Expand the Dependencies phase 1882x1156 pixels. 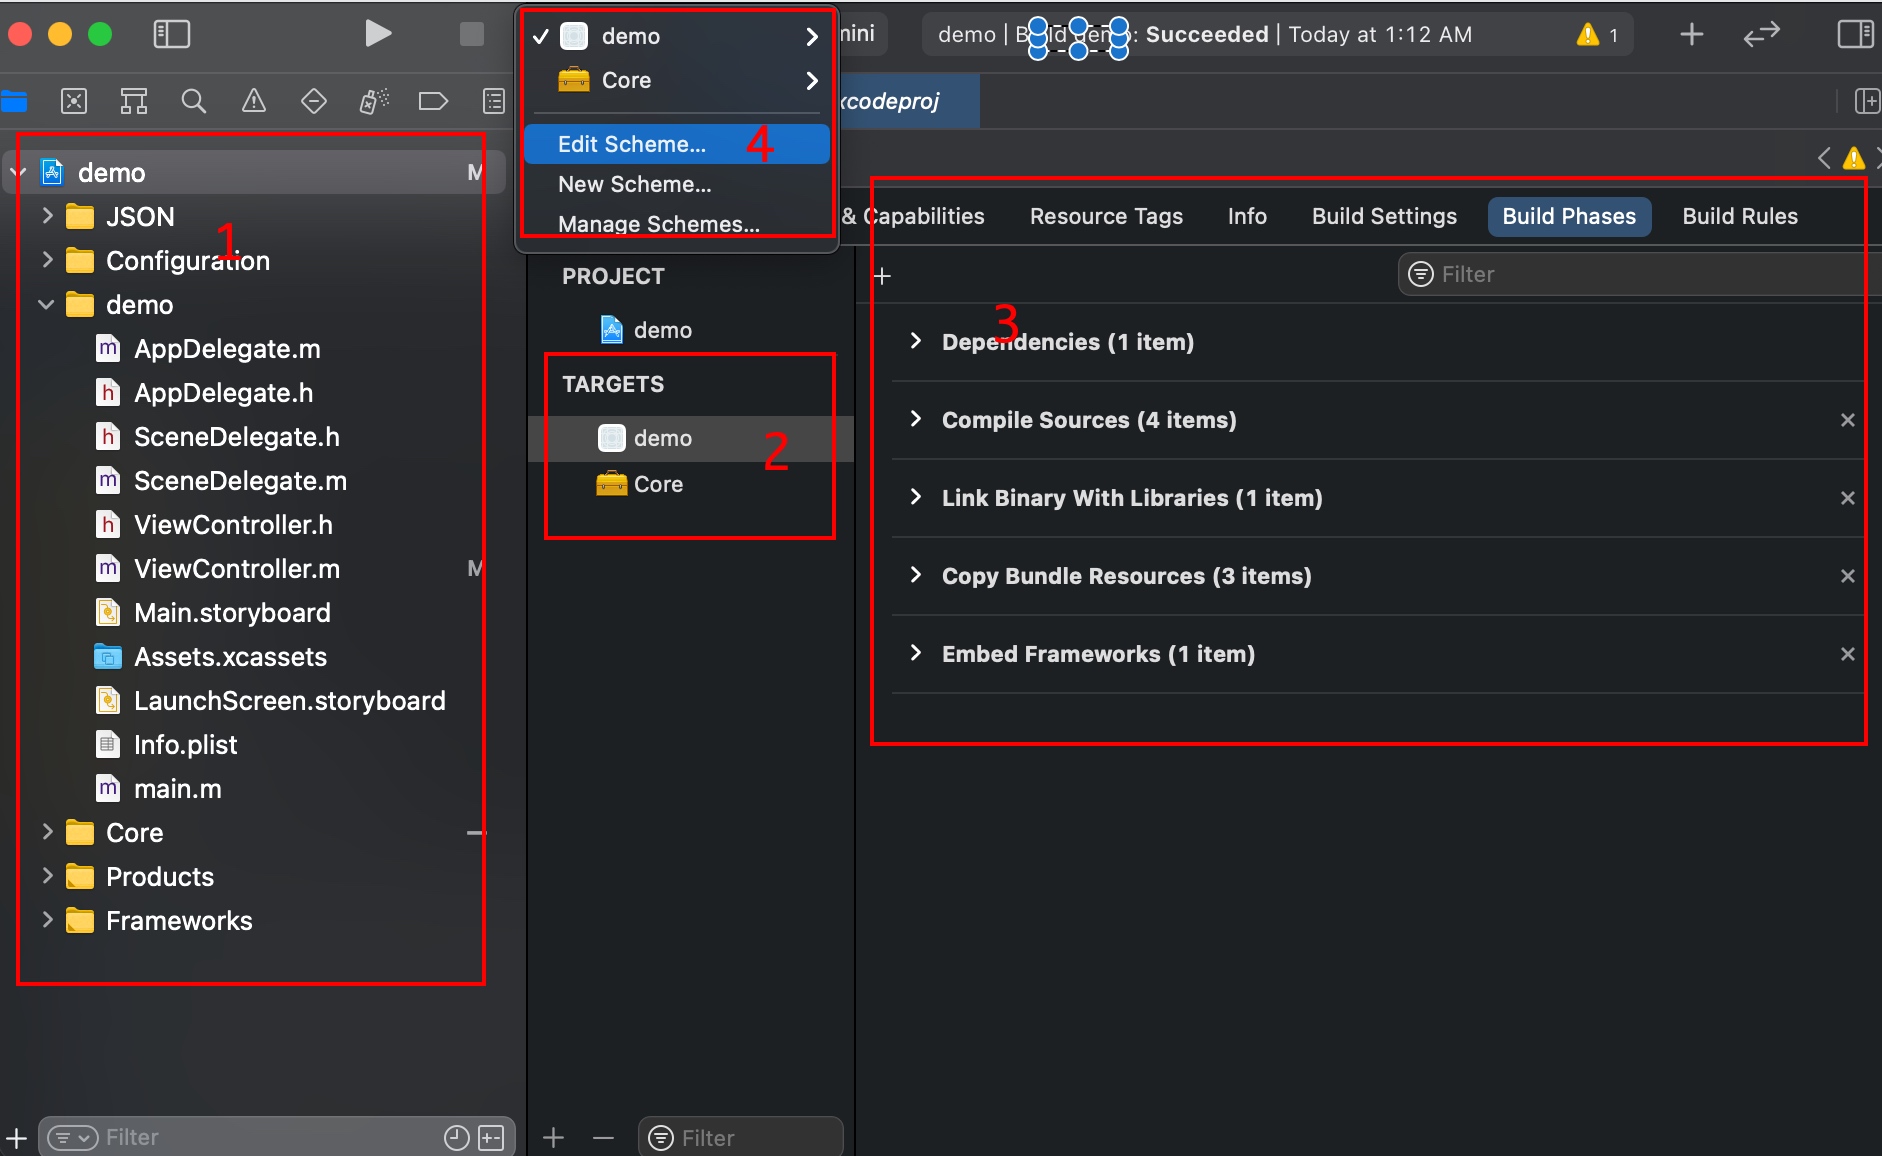(x=915, y=341)
